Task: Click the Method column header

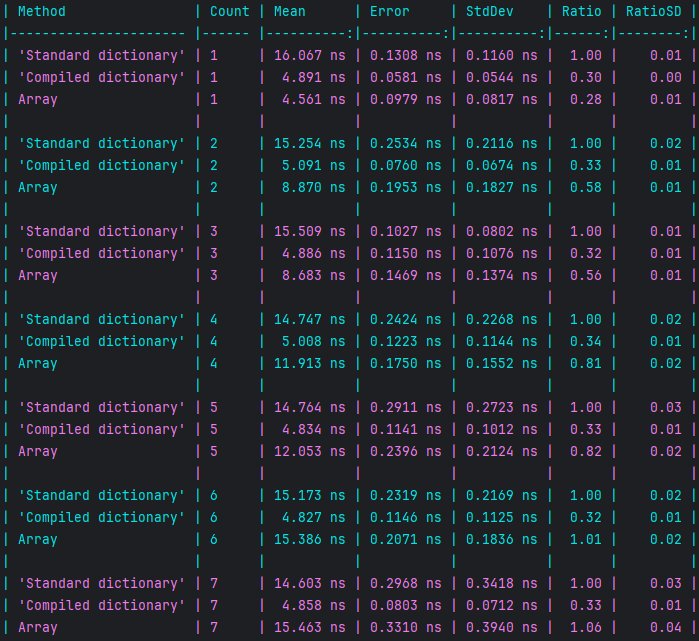Action: (x=42, y=11)
